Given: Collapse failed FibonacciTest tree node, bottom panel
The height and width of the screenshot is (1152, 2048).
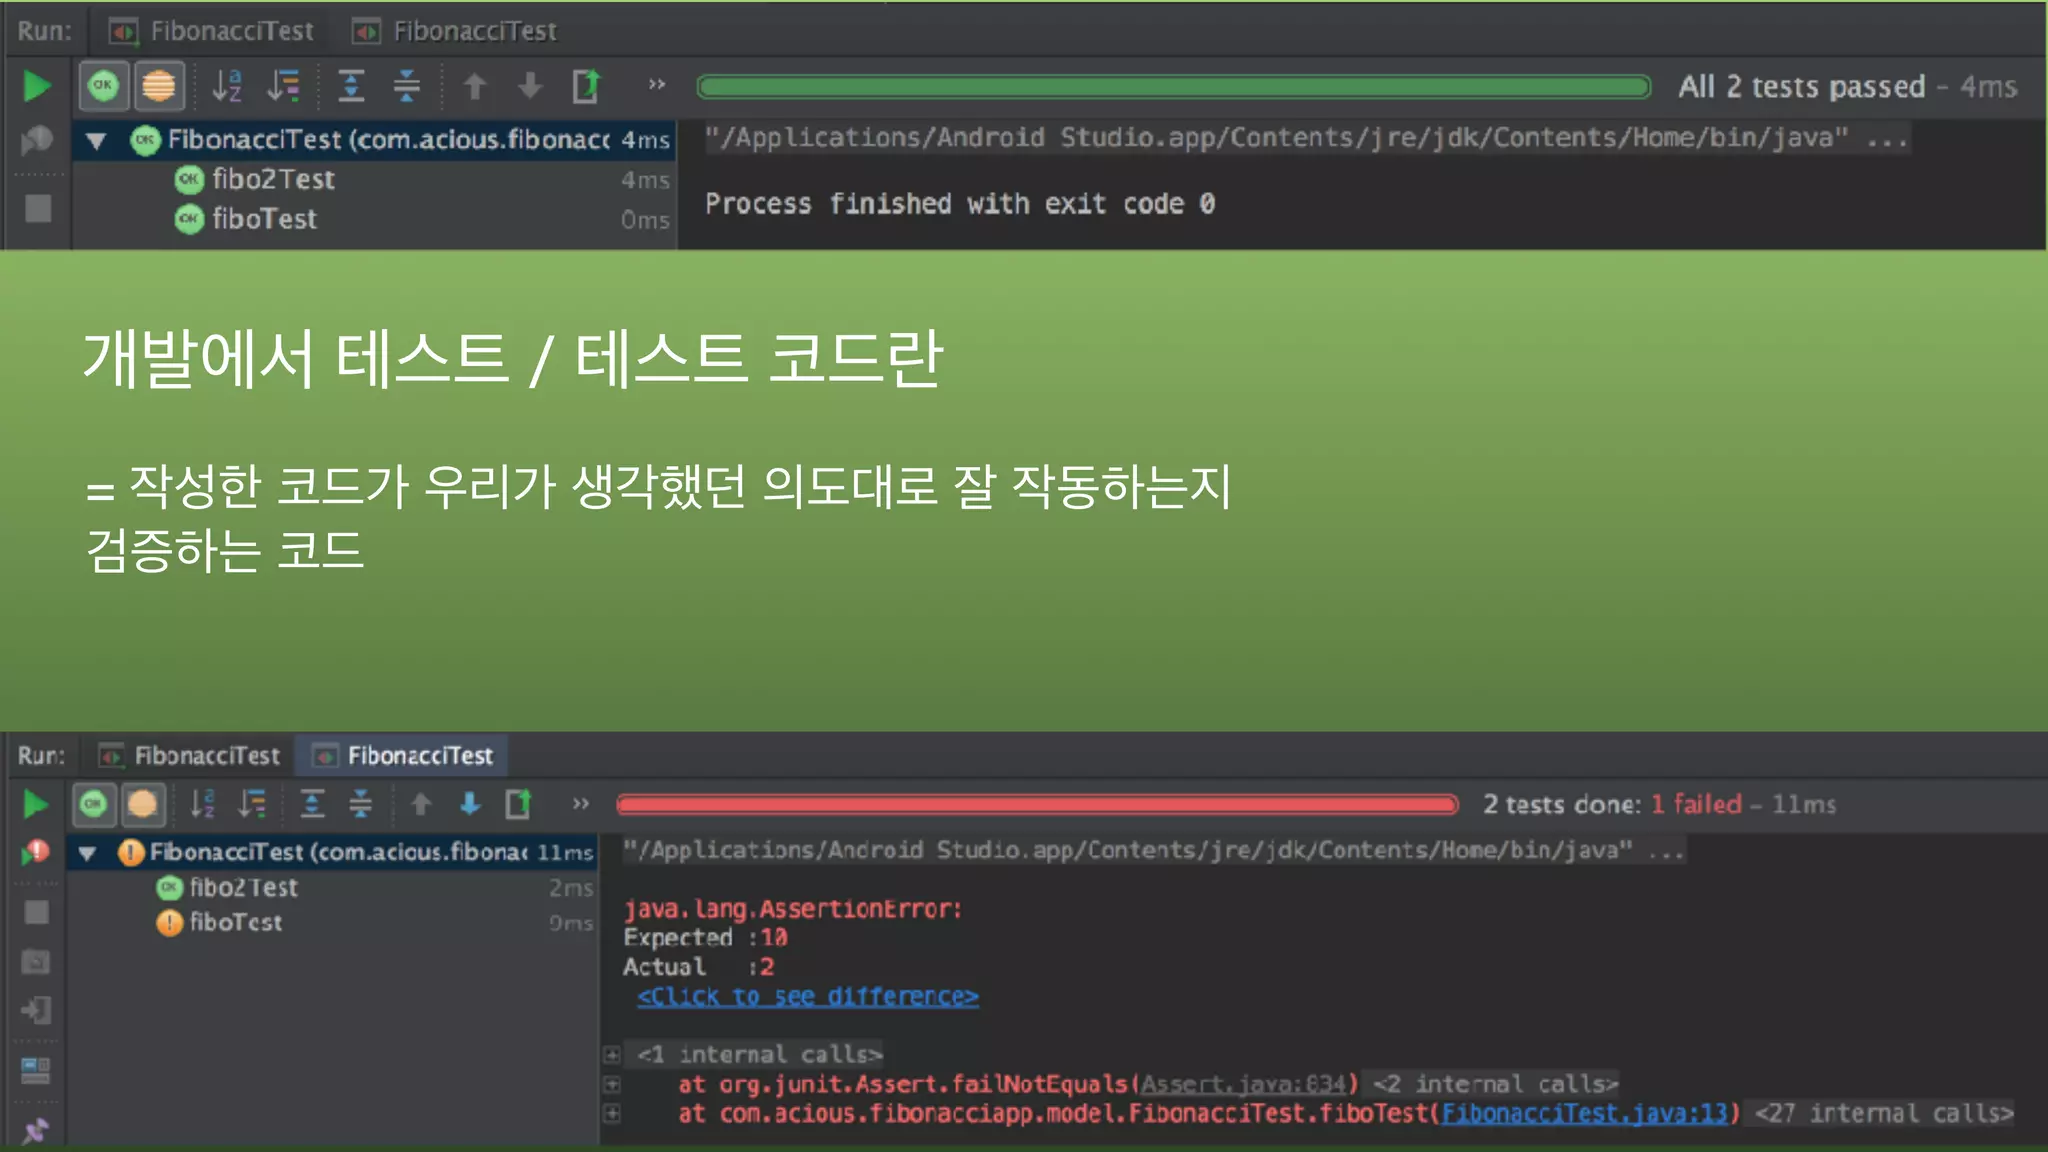Looking at the screenshot, I should (87, 853).
